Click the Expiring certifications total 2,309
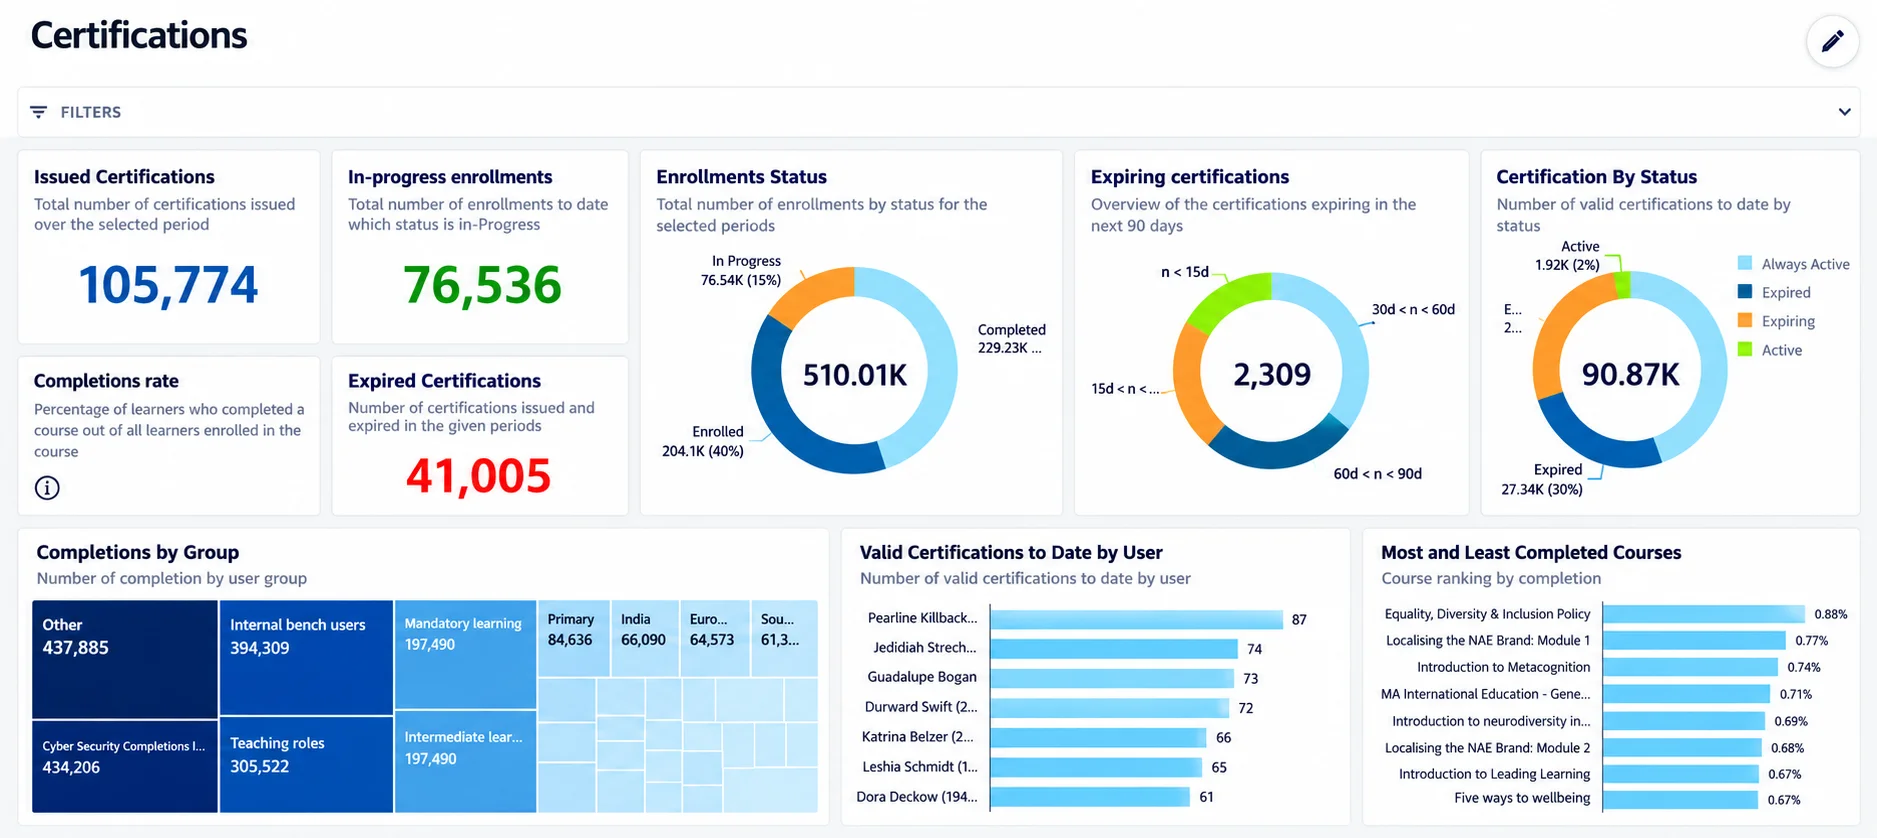This screenshot has width=1877, height=838. 1271,374
